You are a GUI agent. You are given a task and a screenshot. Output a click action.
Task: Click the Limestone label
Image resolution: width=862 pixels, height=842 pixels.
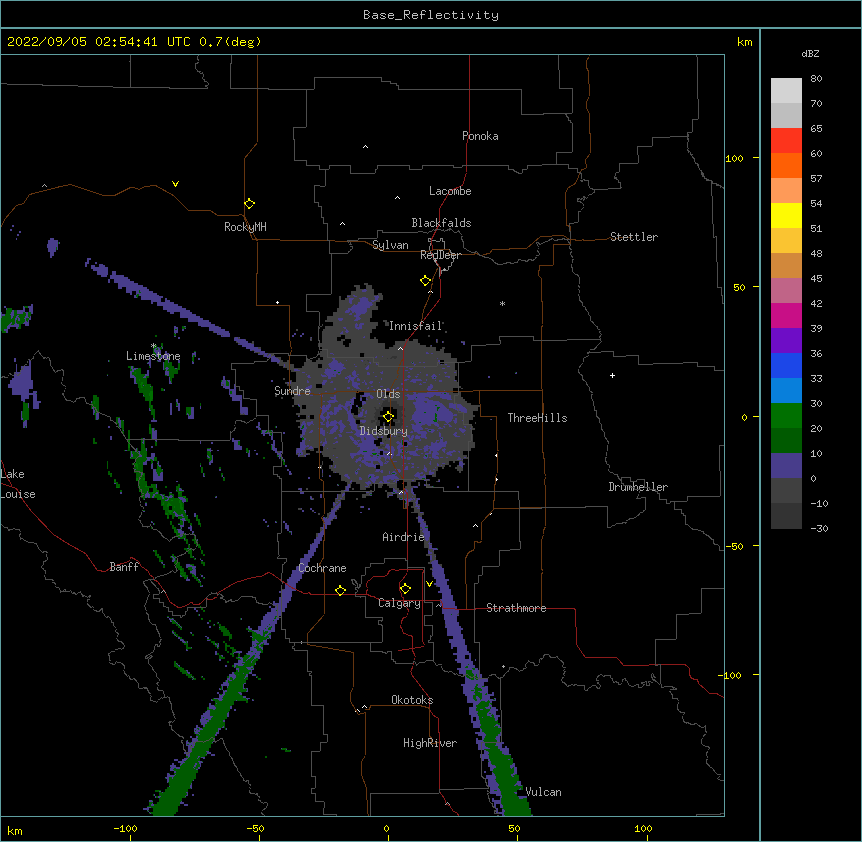click(x=153, y=356)
